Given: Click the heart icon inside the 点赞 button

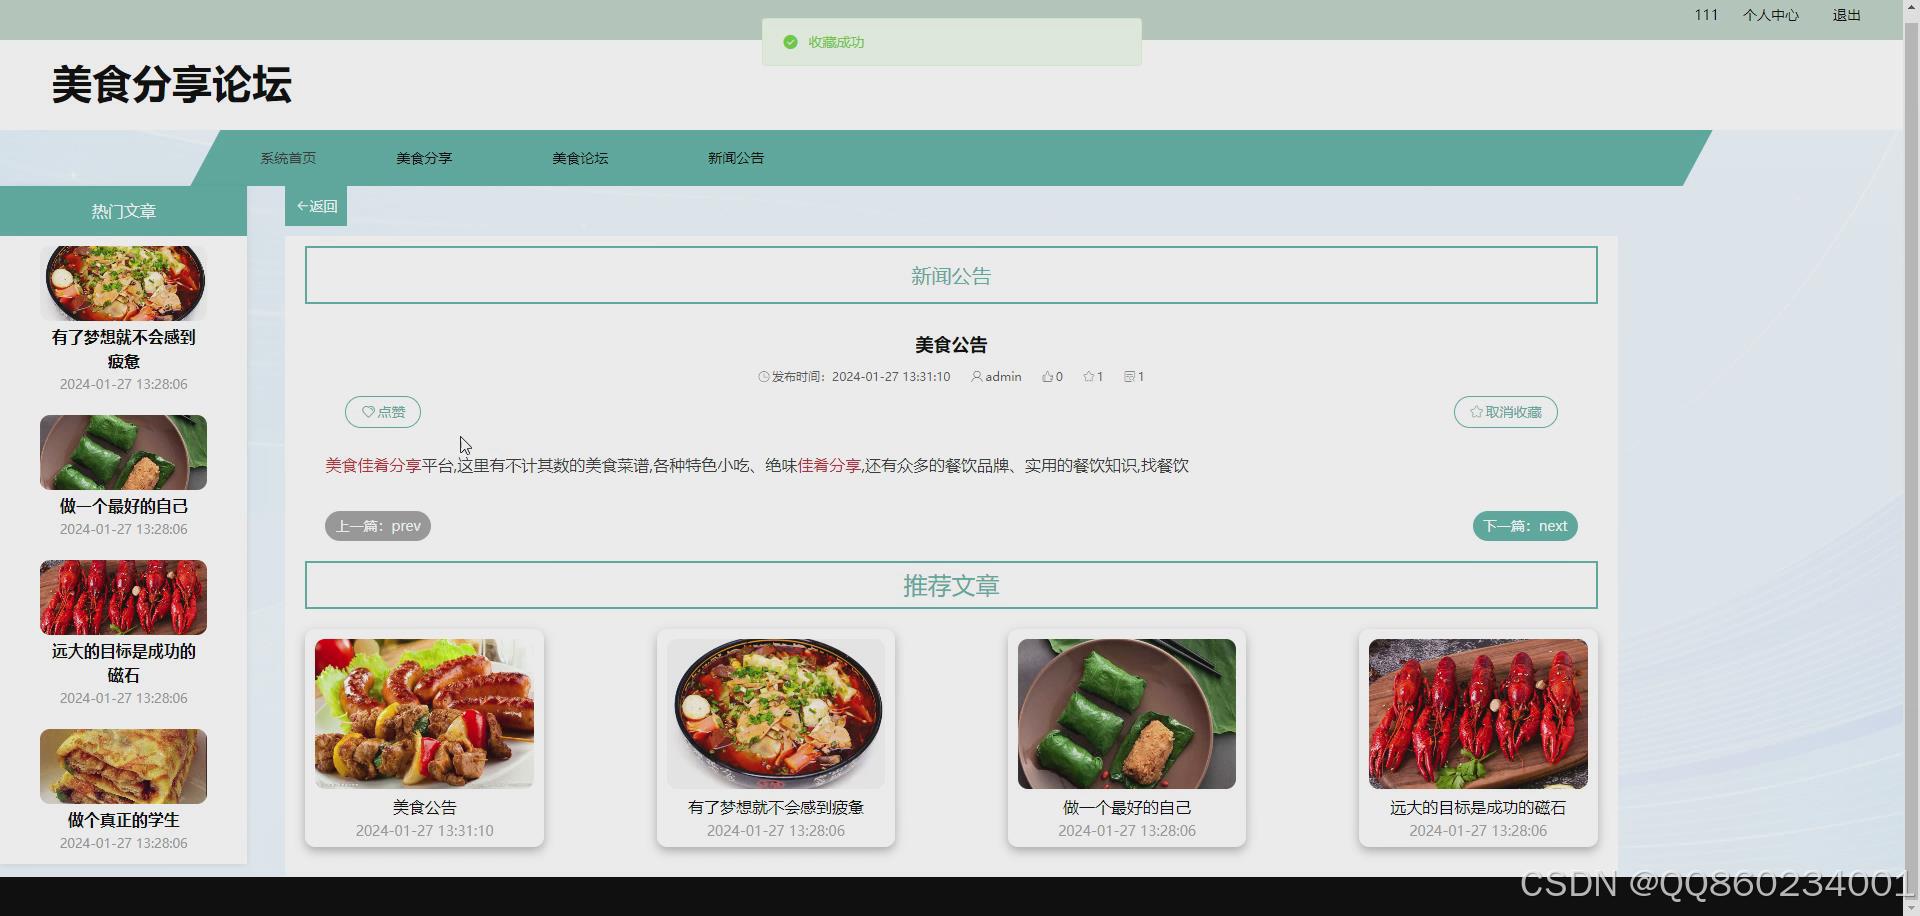Looking at the screenshot, I should (366, 411).
